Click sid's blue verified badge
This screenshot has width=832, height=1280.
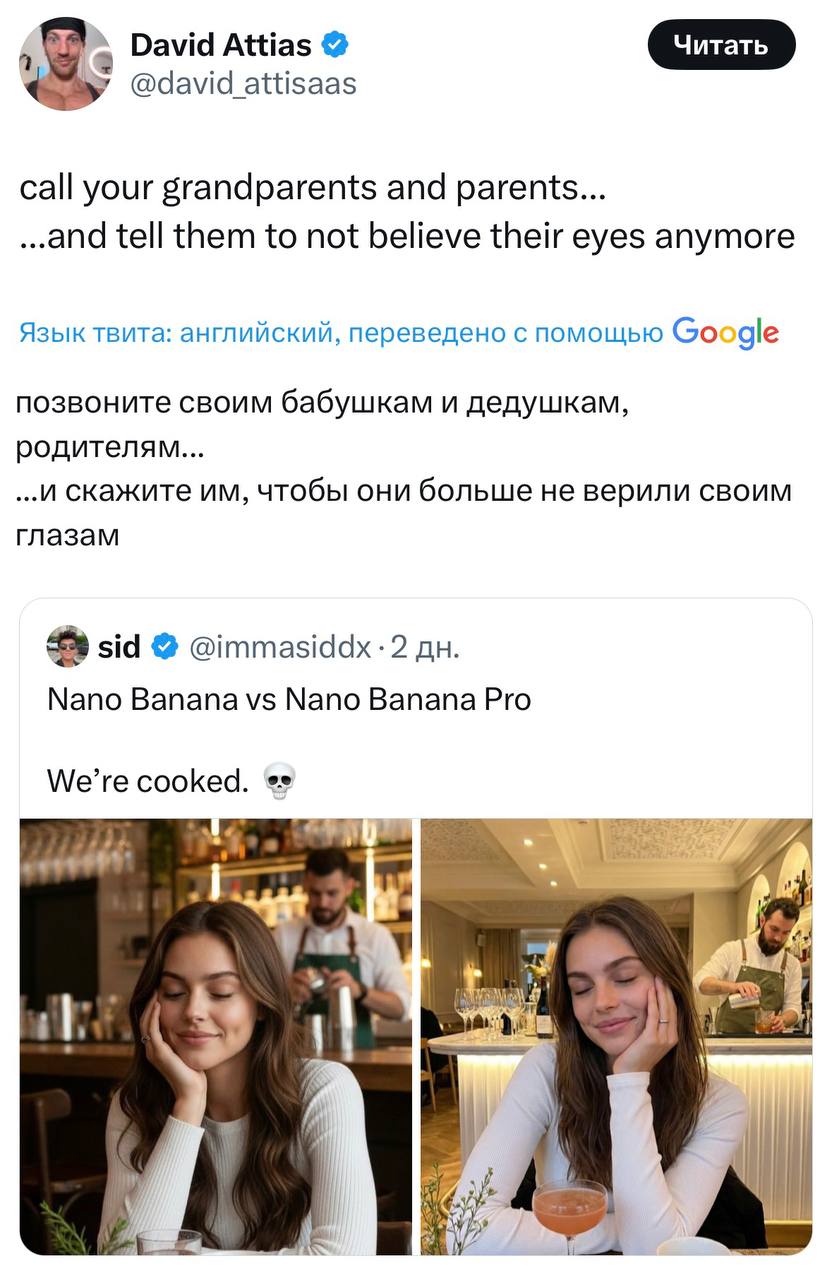(x=164, y=647)
